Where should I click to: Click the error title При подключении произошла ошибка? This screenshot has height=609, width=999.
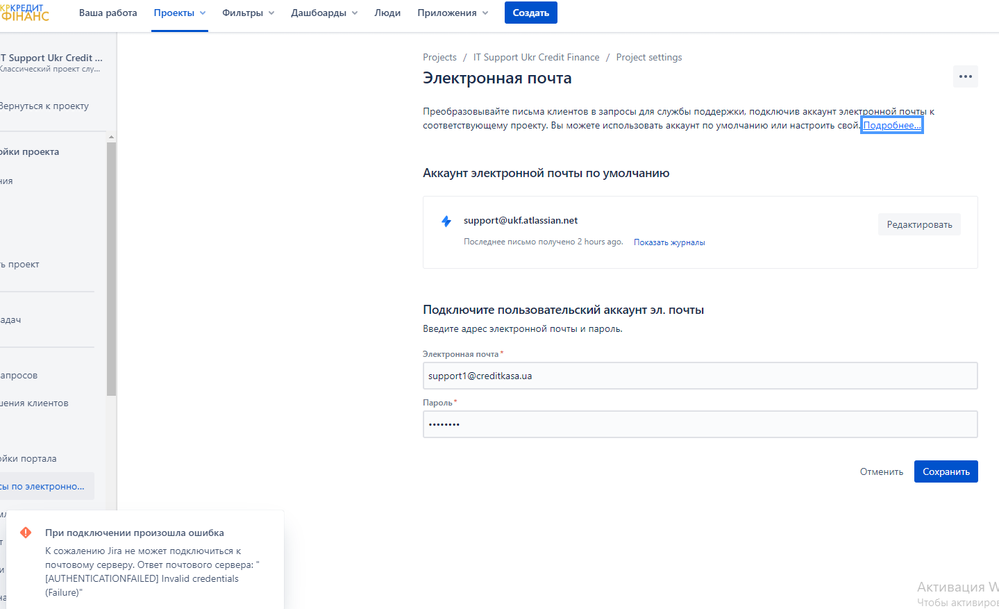pos(134,533)
